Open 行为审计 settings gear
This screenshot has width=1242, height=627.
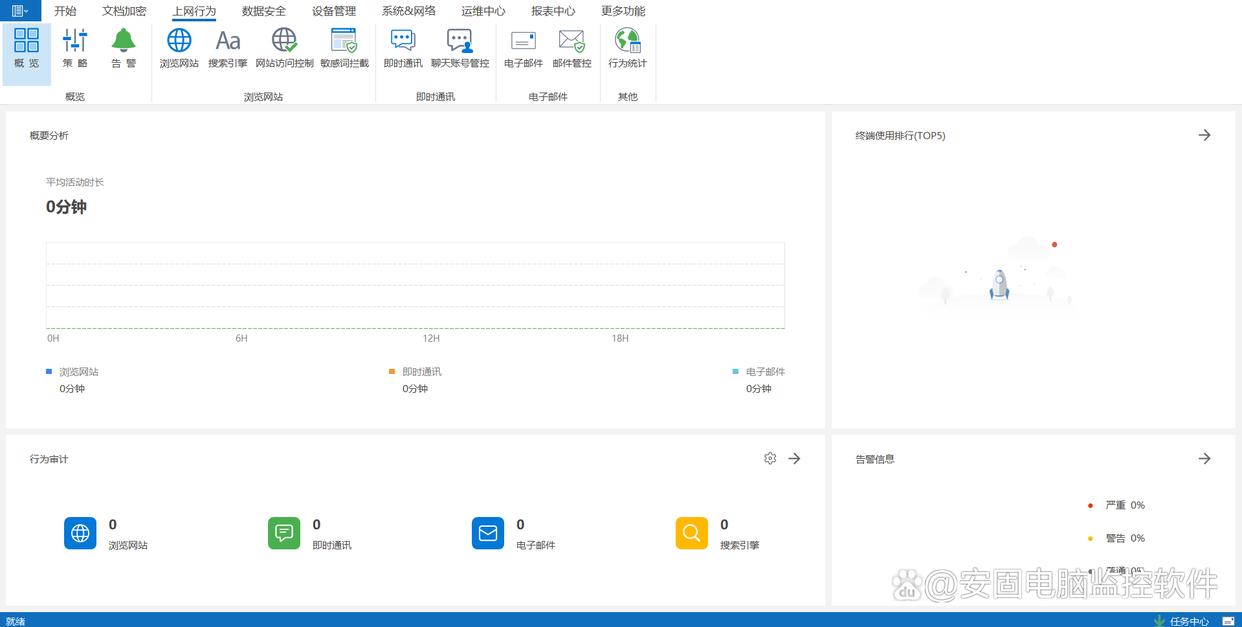tap(770, 458)
